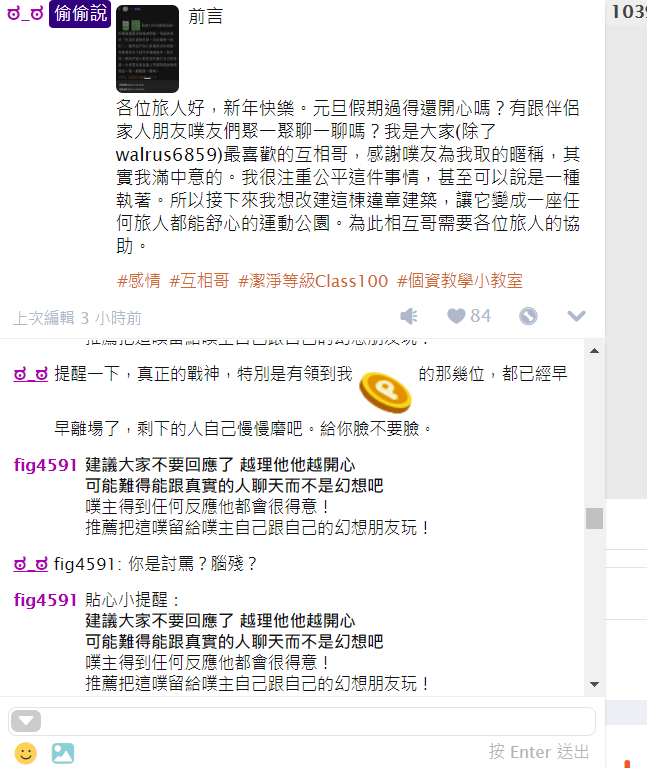Viewport: 647px width, 768px height.
Task: Click the owl-face avatar icon at top
Action: tap(25, 13)
